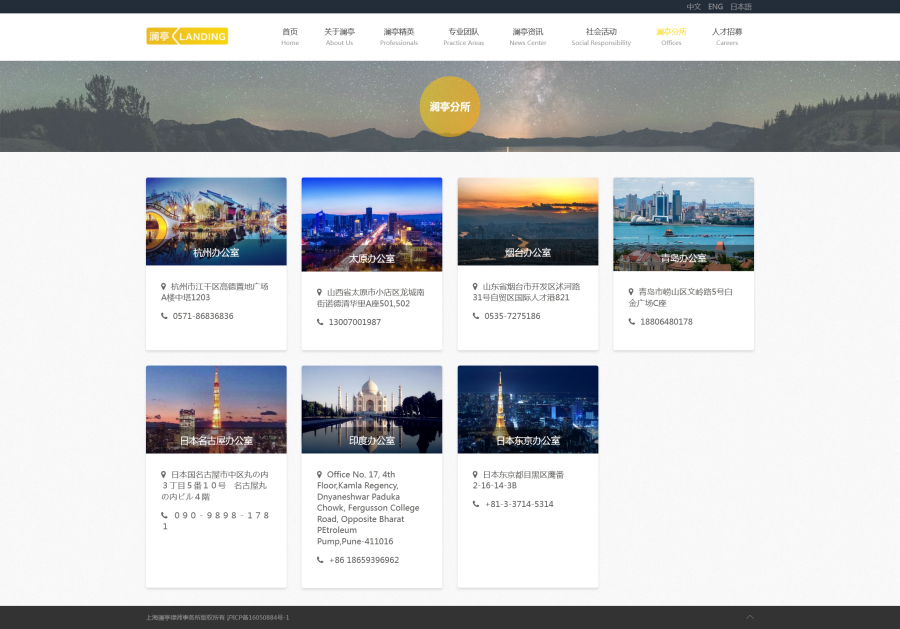Click the location pin in Tokyo office card
The height and width of the screenshot is (629, 900).
(x=476, y=474)
